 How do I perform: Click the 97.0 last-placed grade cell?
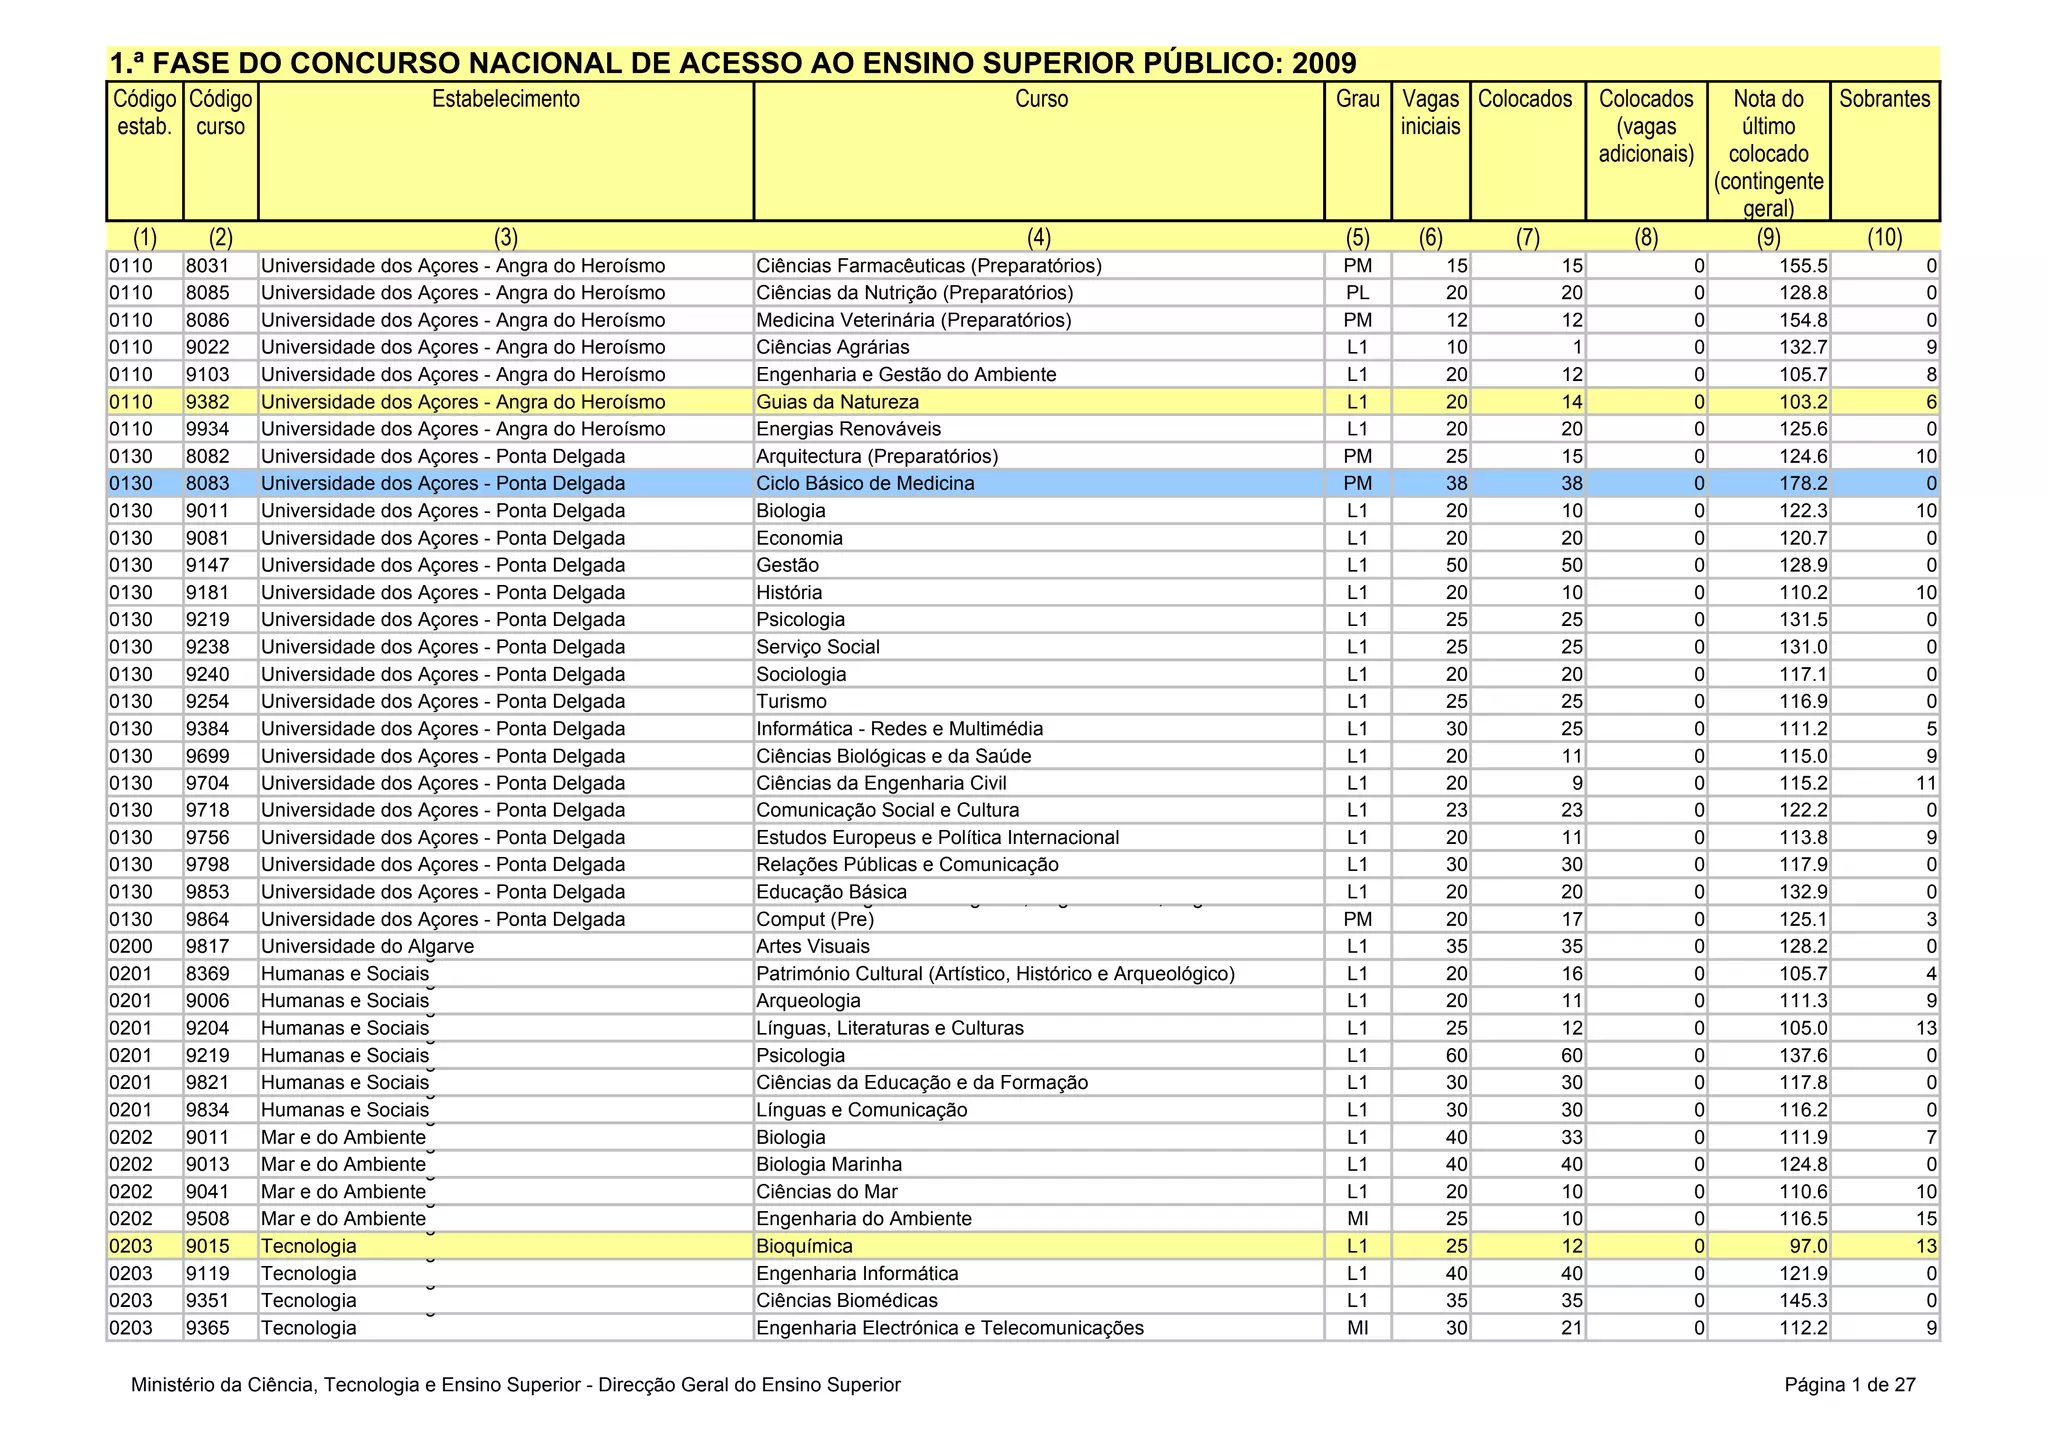coord(1808,1247)
